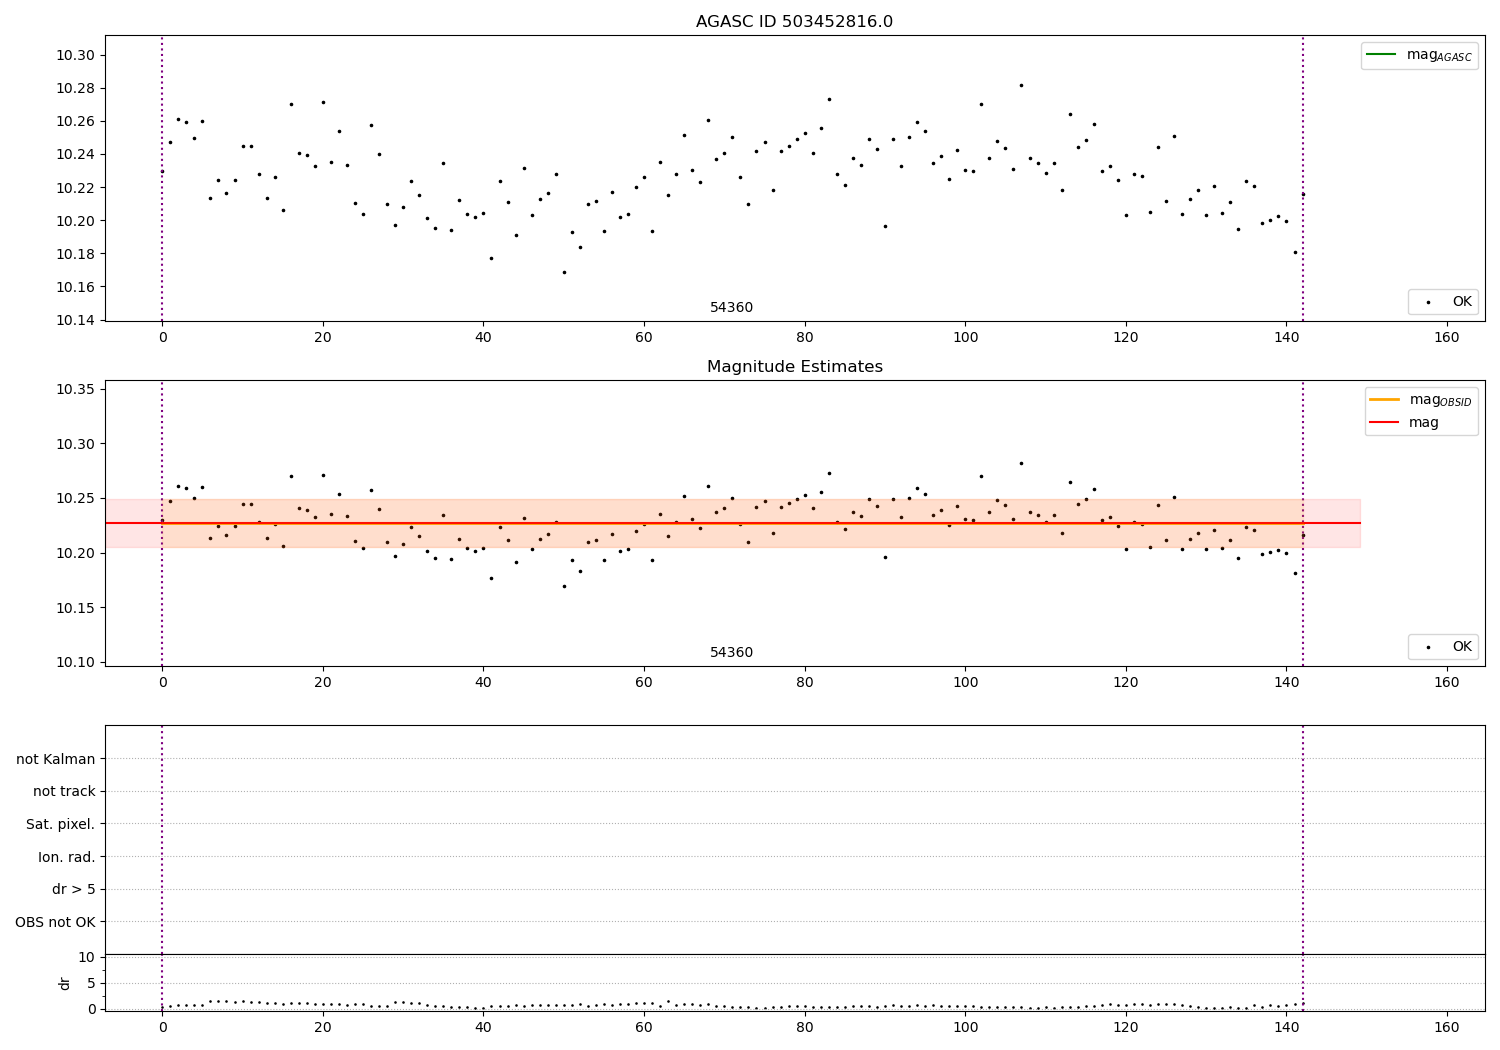Click the 10.28 y-axis tick label
The height and width of the screenshot is (1050, 1500).
point(76,89)
